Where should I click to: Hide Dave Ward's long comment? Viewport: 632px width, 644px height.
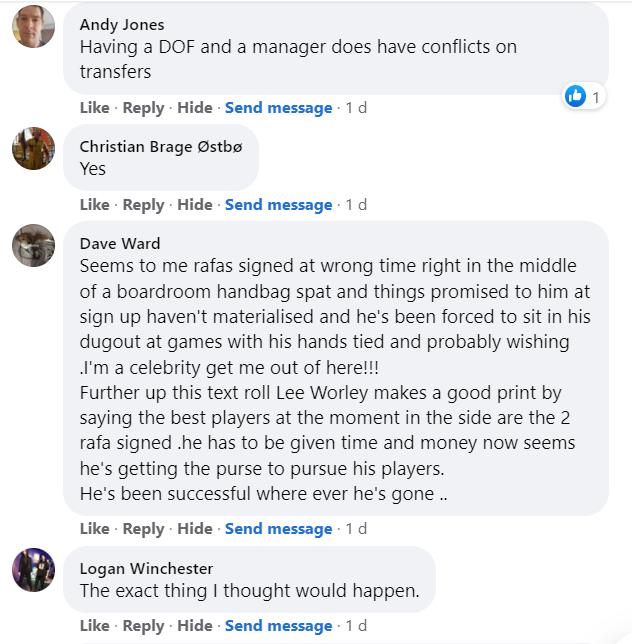pos(195,529)
